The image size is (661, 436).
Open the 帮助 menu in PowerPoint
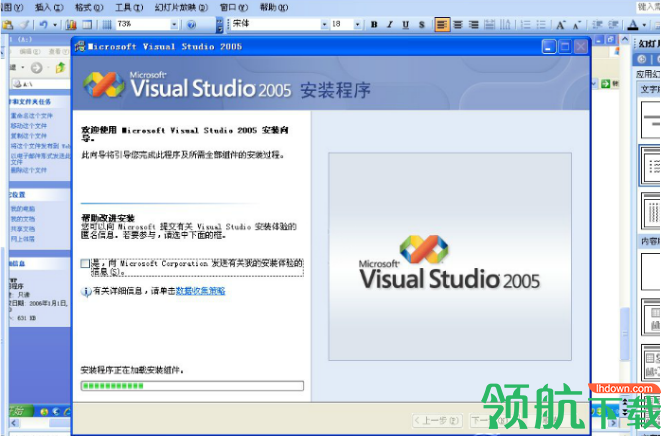pyautogui.click(x=274, y=7)
